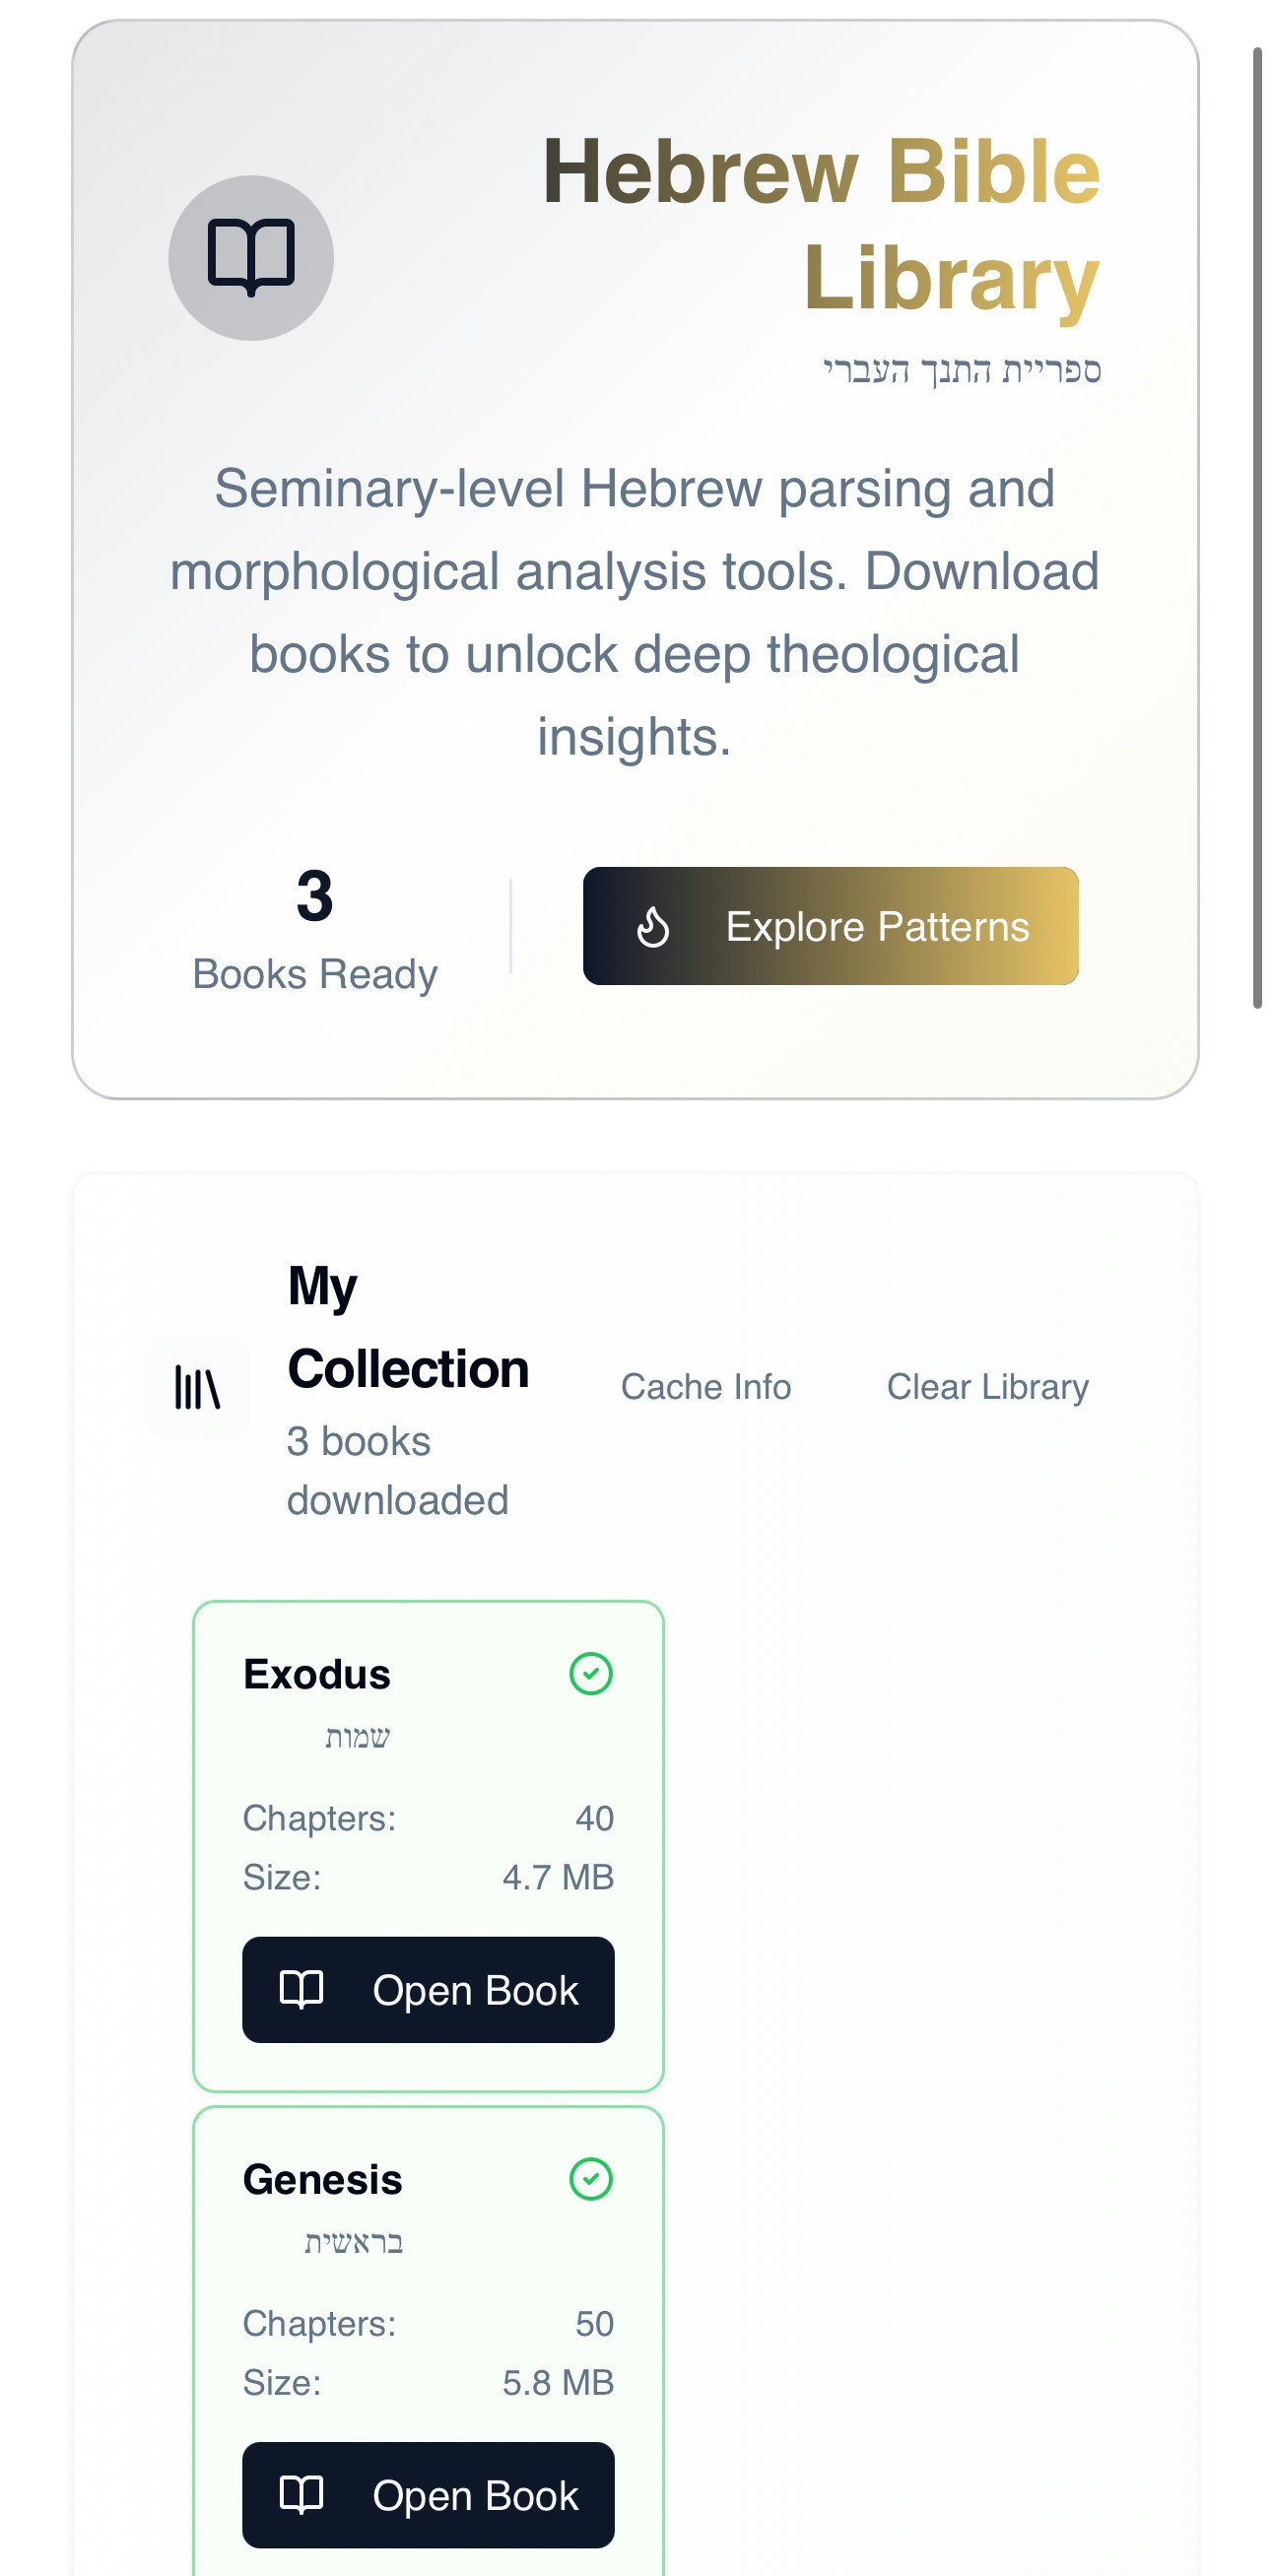
Task: Click the green checkmark on Exodus card
Action: pyautogui.click(x=590, y=1673)
